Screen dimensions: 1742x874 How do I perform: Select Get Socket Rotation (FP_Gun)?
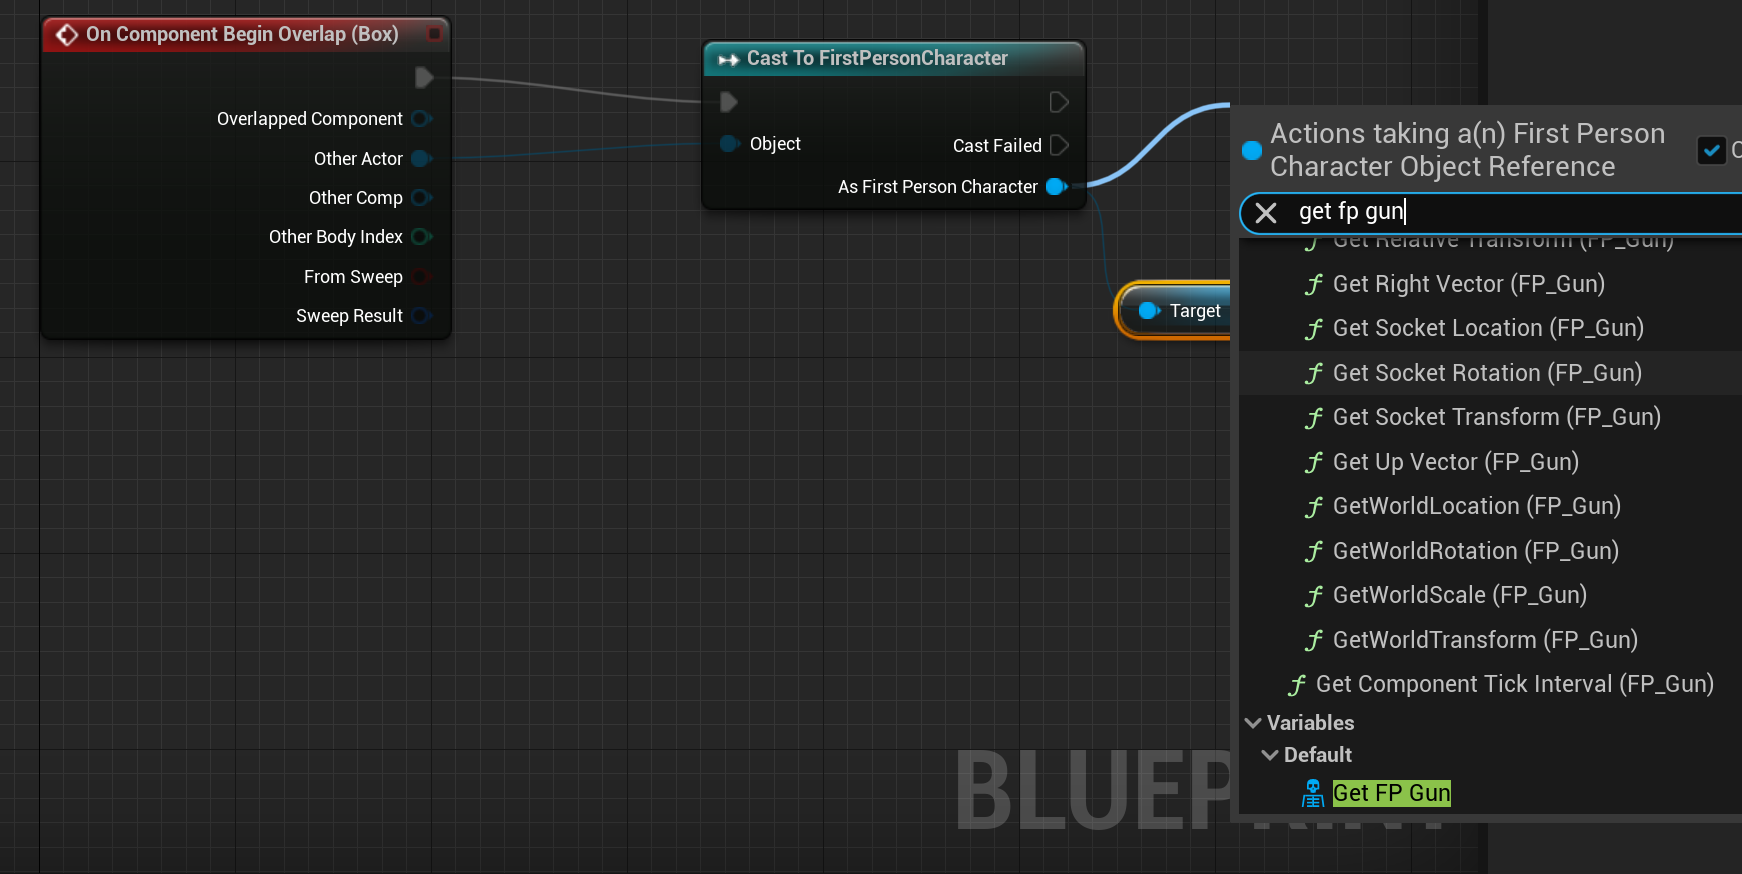[1490, 373]
